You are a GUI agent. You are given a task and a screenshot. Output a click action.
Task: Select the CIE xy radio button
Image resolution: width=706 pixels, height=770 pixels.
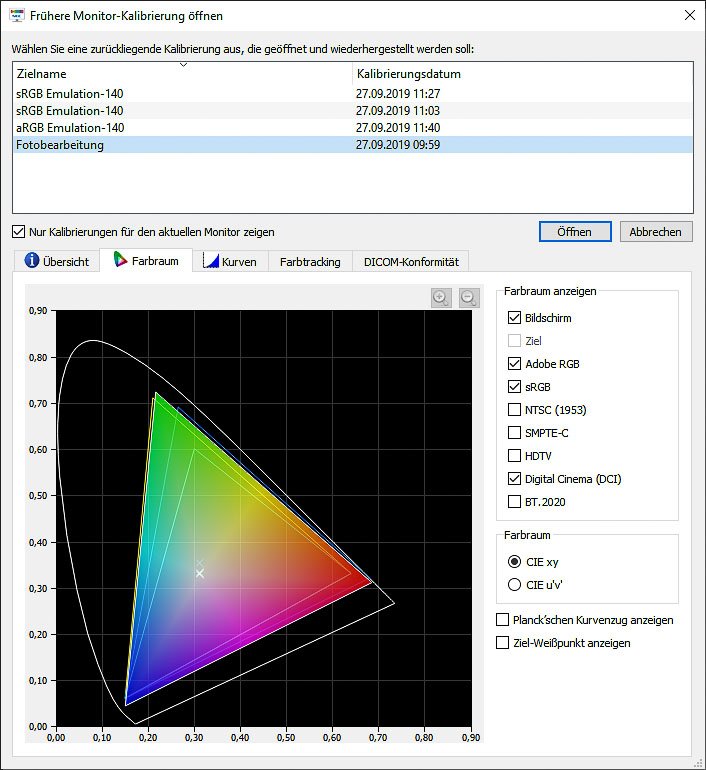point(514,561)
